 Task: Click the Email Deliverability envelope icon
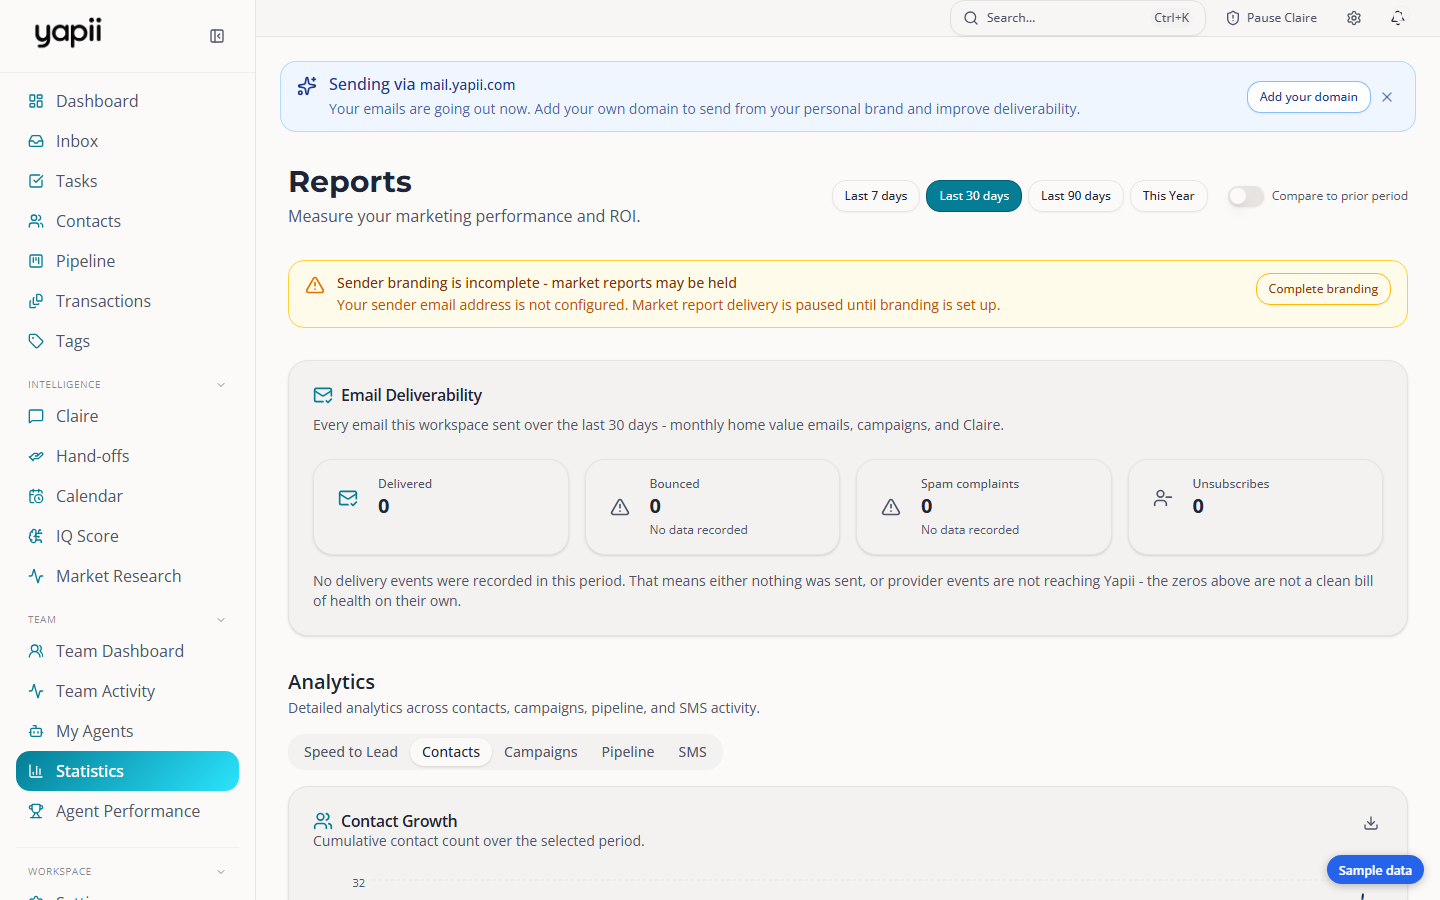click(323, 395)
